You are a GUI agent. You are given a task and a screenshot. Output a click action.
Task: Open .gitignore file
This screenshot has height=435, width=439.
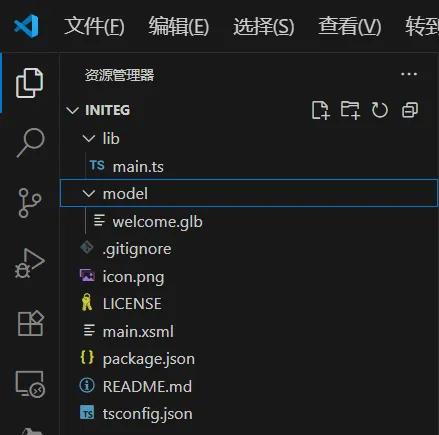[x=137, y=249]
